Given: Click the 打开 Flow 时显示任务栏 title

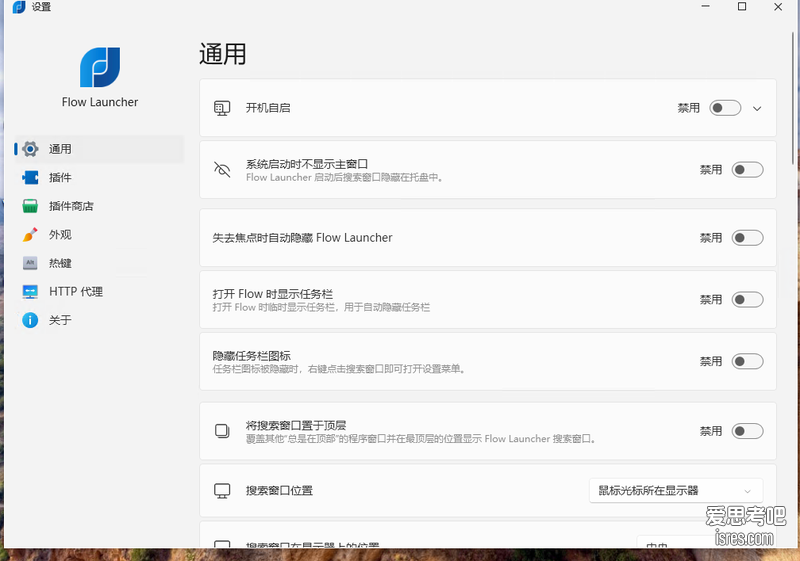Looking at the screenshot, I should coord(272,294).
